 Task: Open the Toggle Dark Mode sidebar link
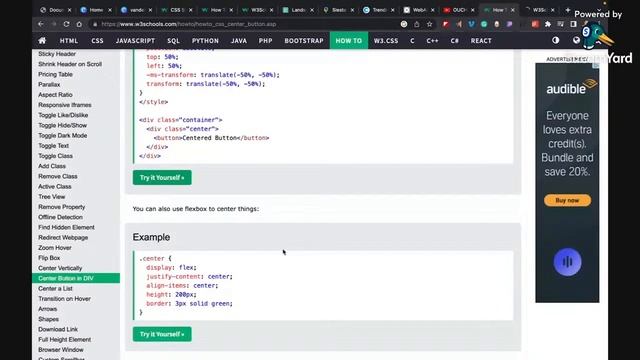[x=62, y=136]
